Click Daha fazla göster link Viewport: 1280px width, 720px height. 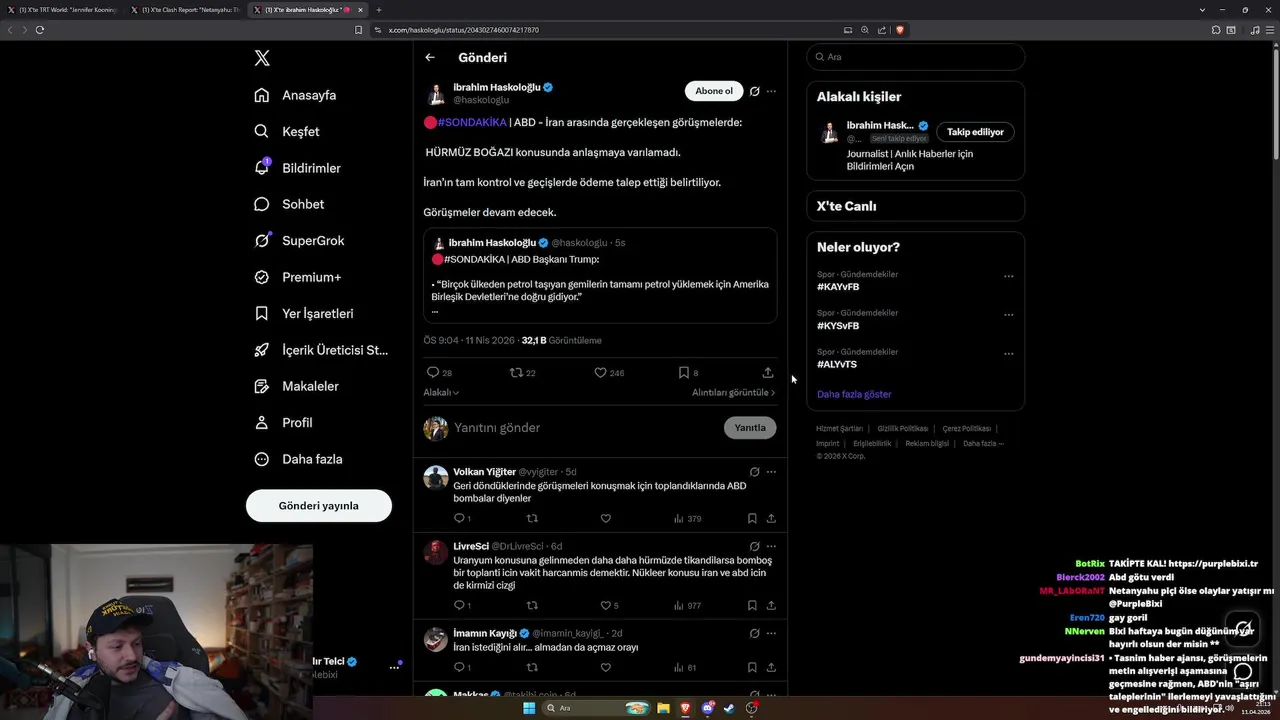coord(854,394)
